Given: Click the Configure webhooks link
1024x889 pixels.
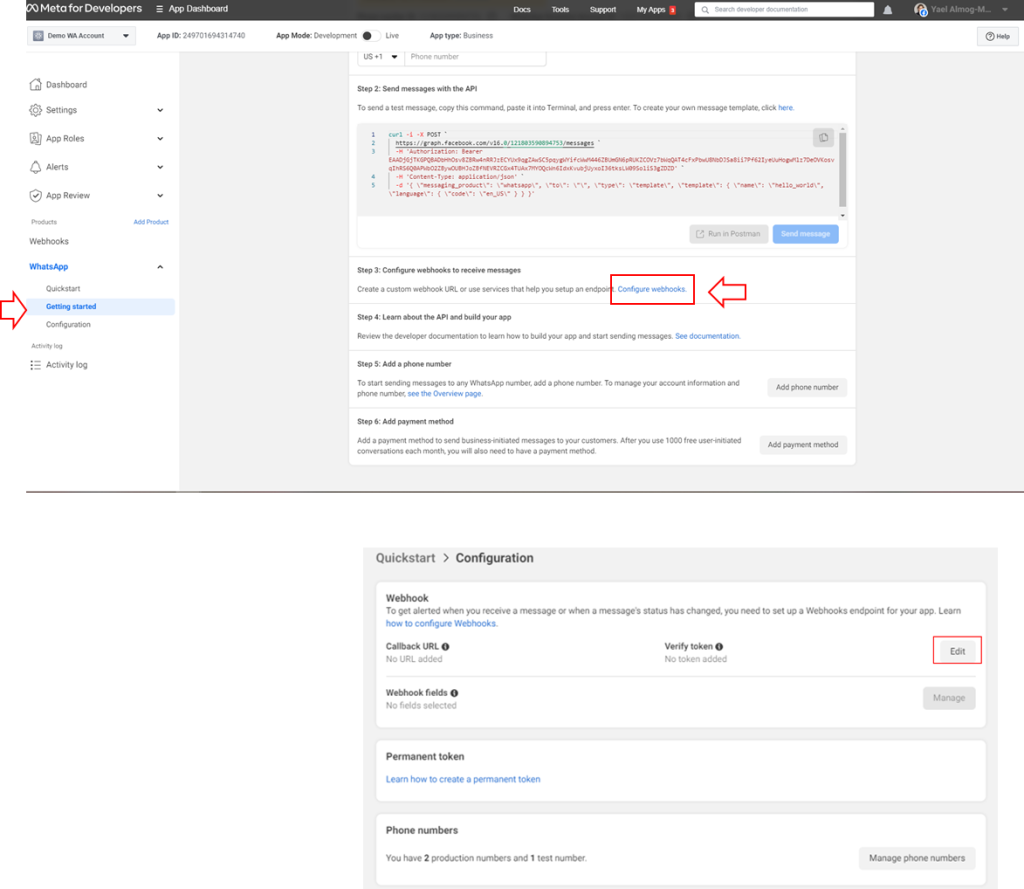Looking at the screenshot, I should 652,289.
